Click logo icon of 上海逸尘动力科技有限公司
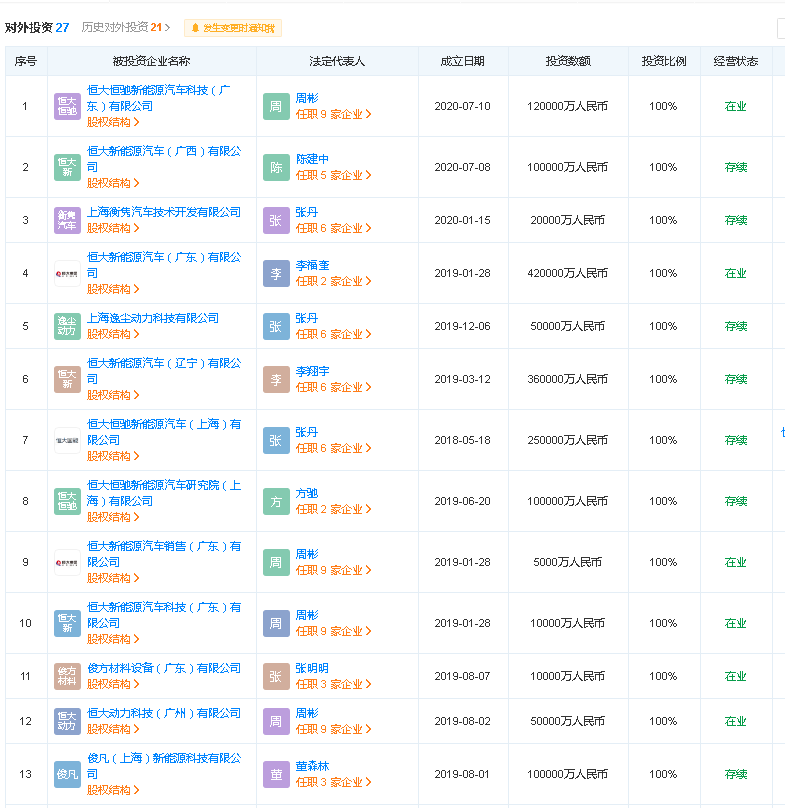 pos(67,326)
